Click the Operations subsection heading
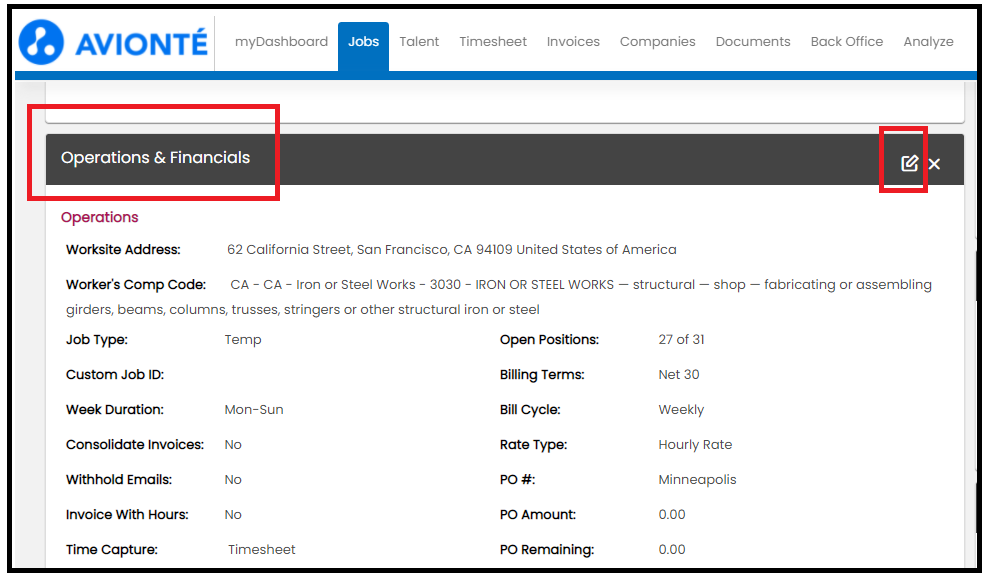This screenshot has width=993, height=579. coord(99,217)
